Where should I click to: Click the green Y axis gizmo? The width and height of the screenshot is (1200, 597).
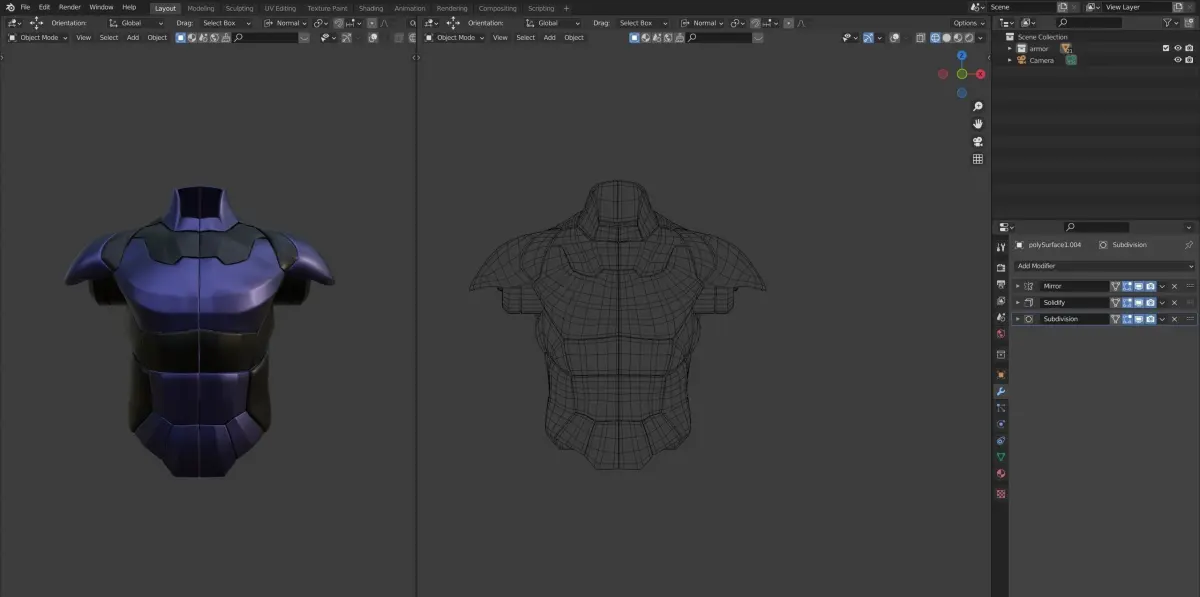[x=962, y=74]
